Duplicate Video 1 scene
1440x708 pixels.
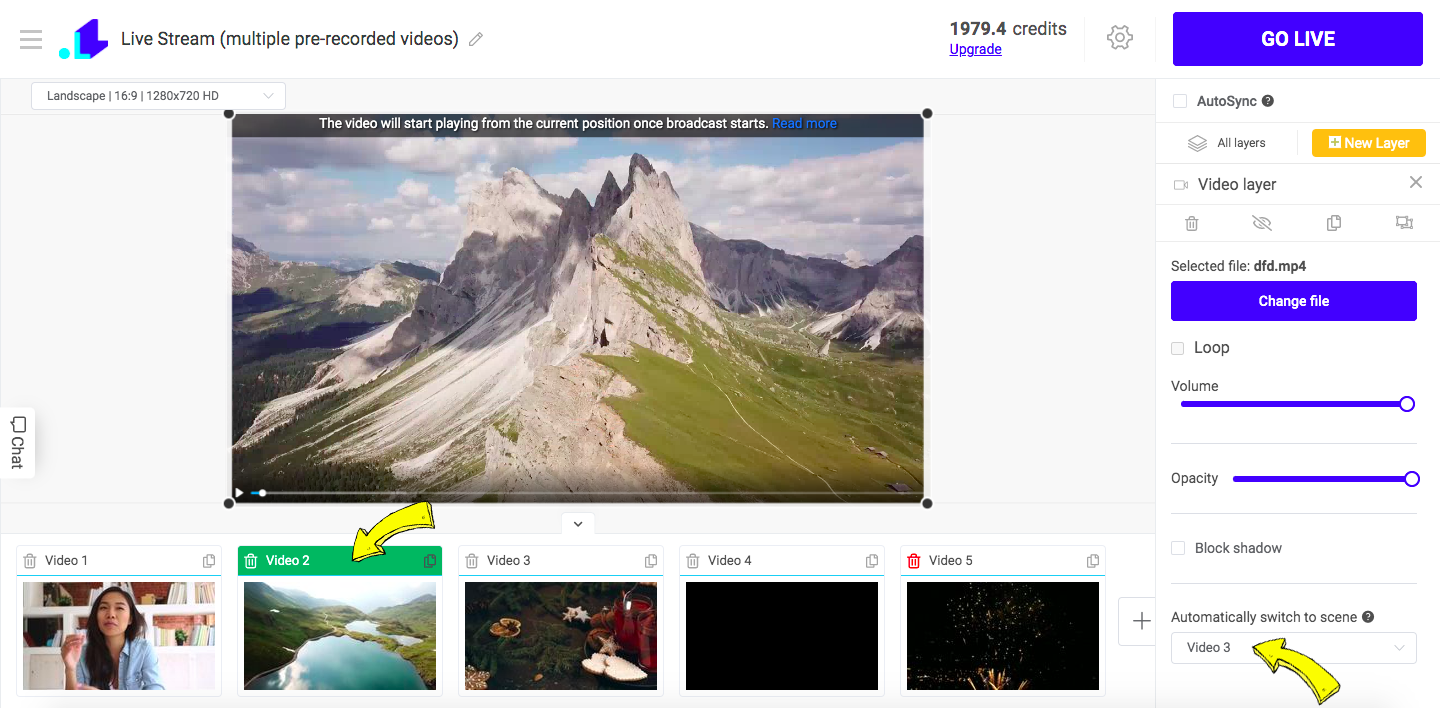tap(209, 561)
